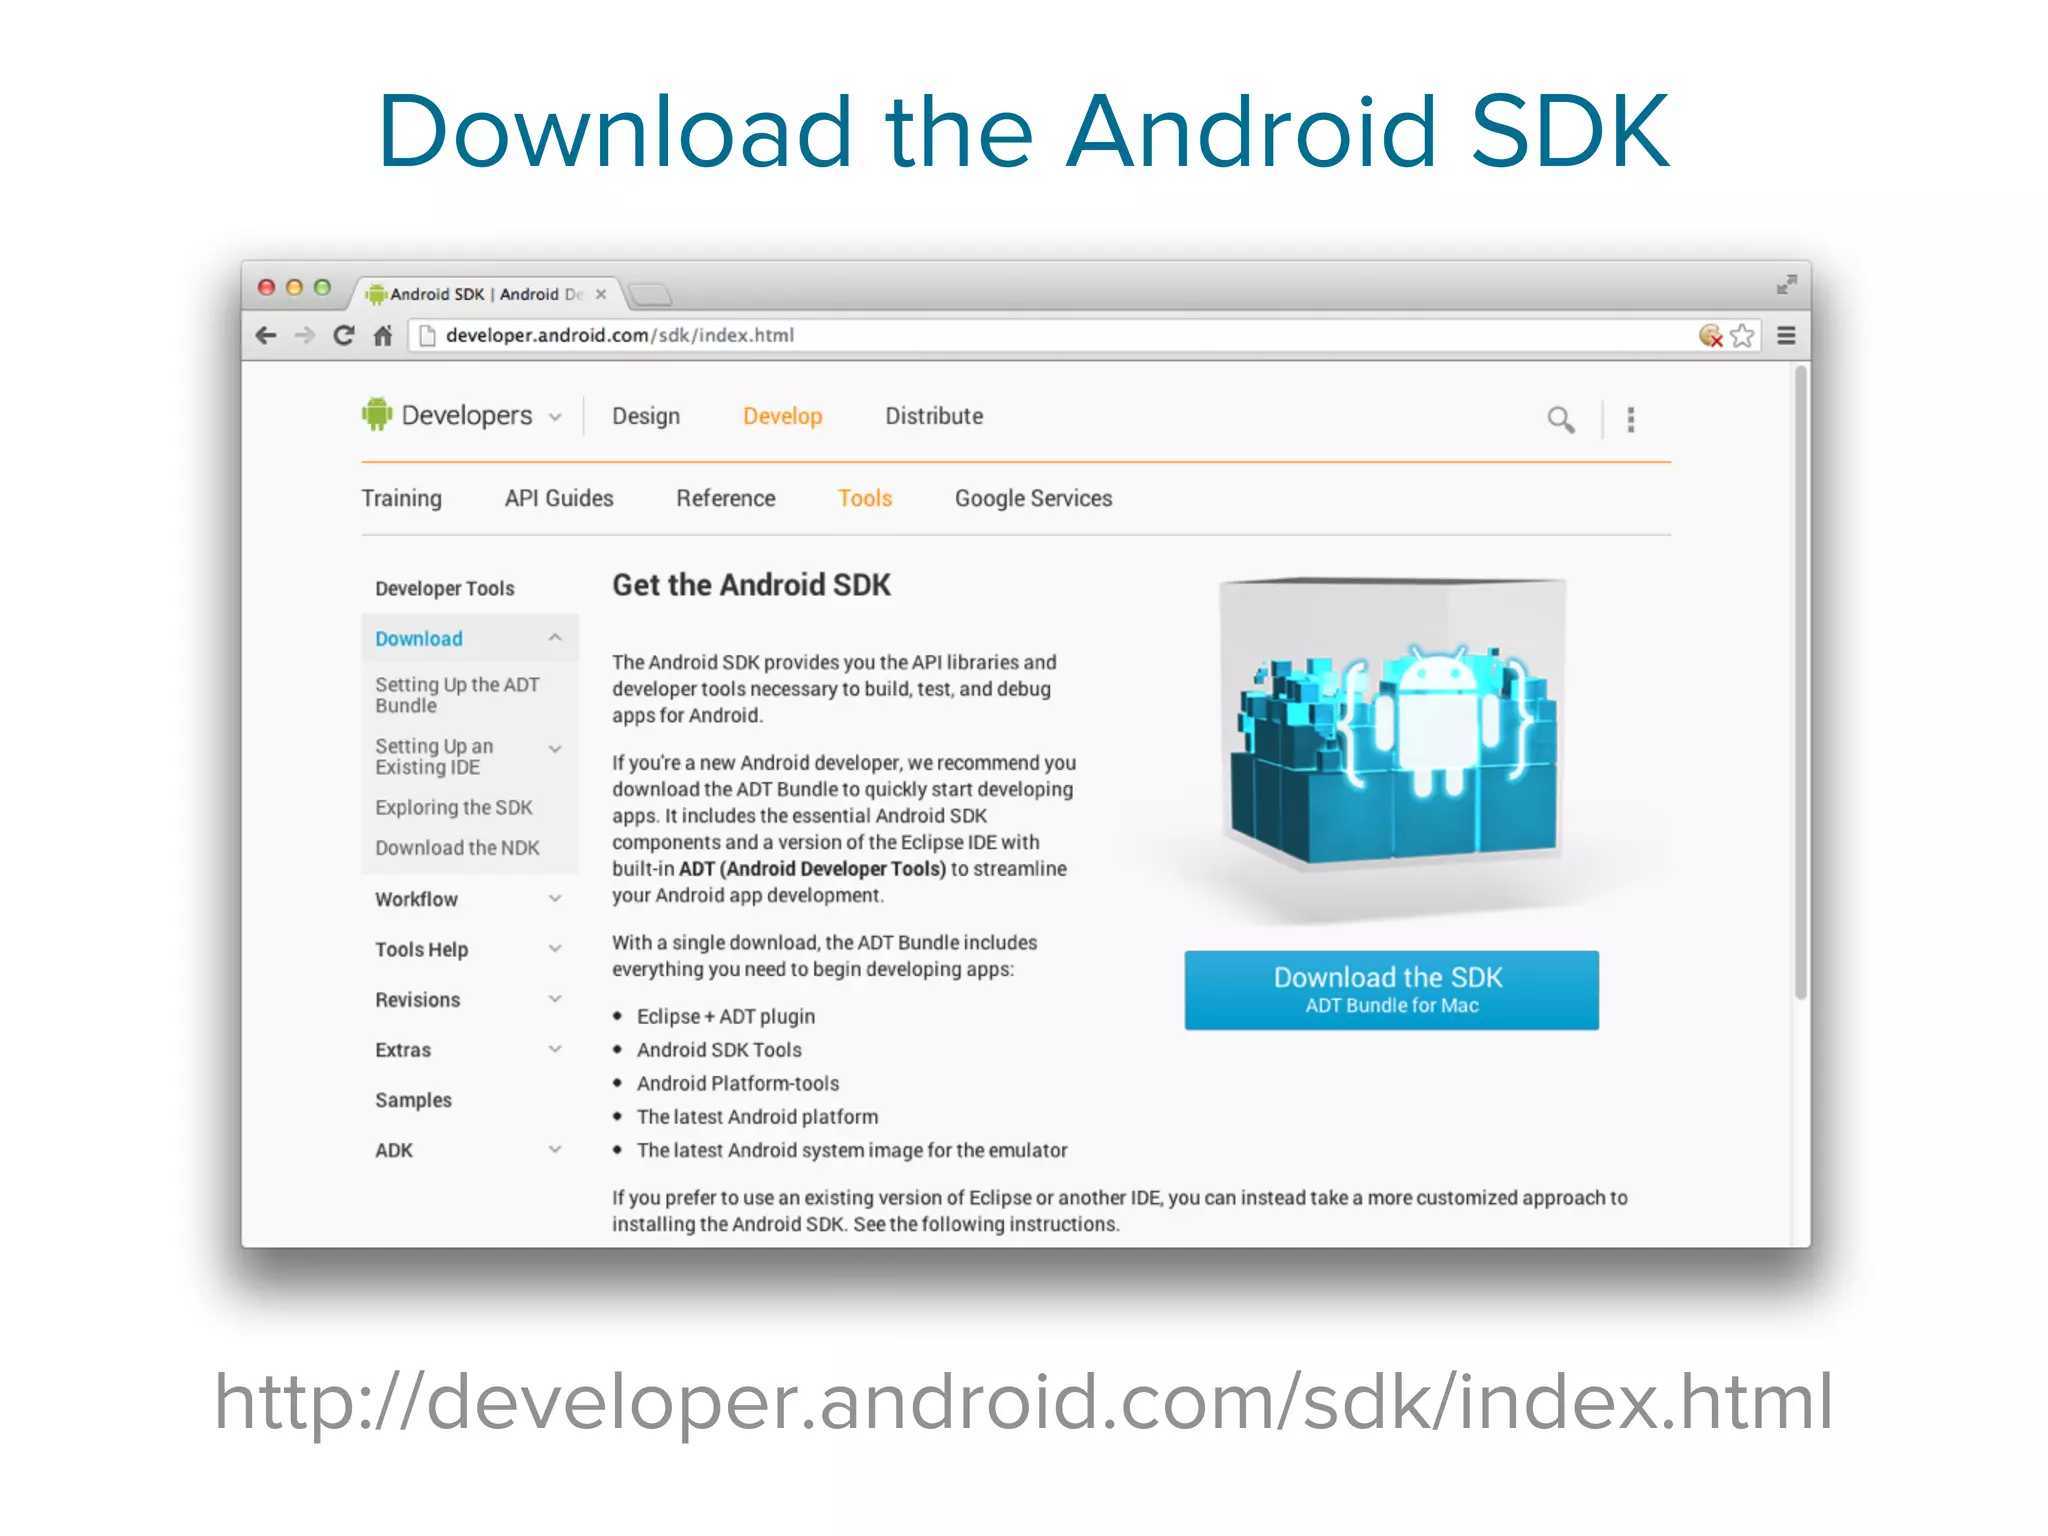Switch to the Tools tab
The height and width of the screenshot is (1536, 2048).
coord(865,498)
